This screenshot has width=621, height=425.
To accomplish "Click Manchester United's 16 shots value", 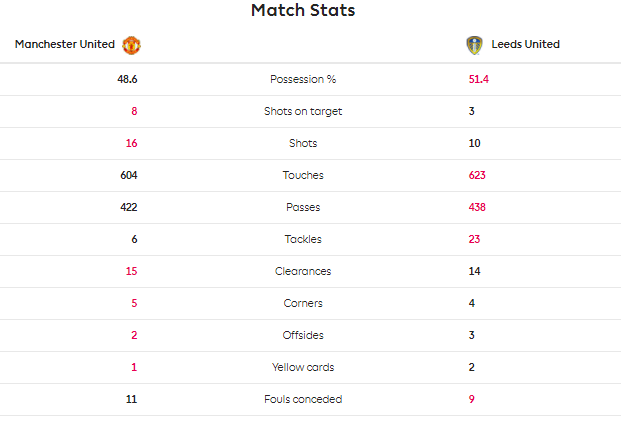I will [131, 143].
